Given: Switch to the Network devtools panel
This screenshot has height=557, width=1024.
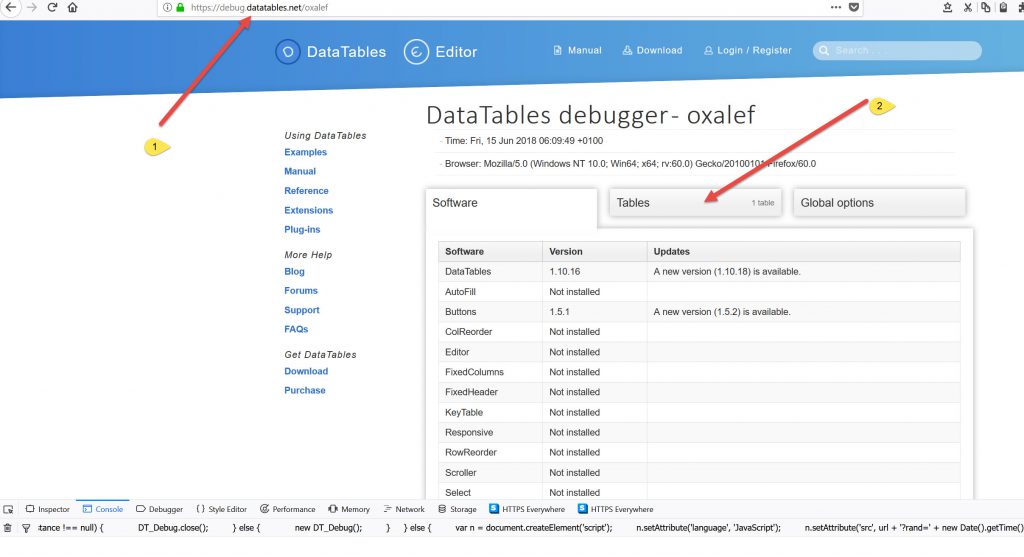Looking at the screenshot, I should click(x=403, y=509).
